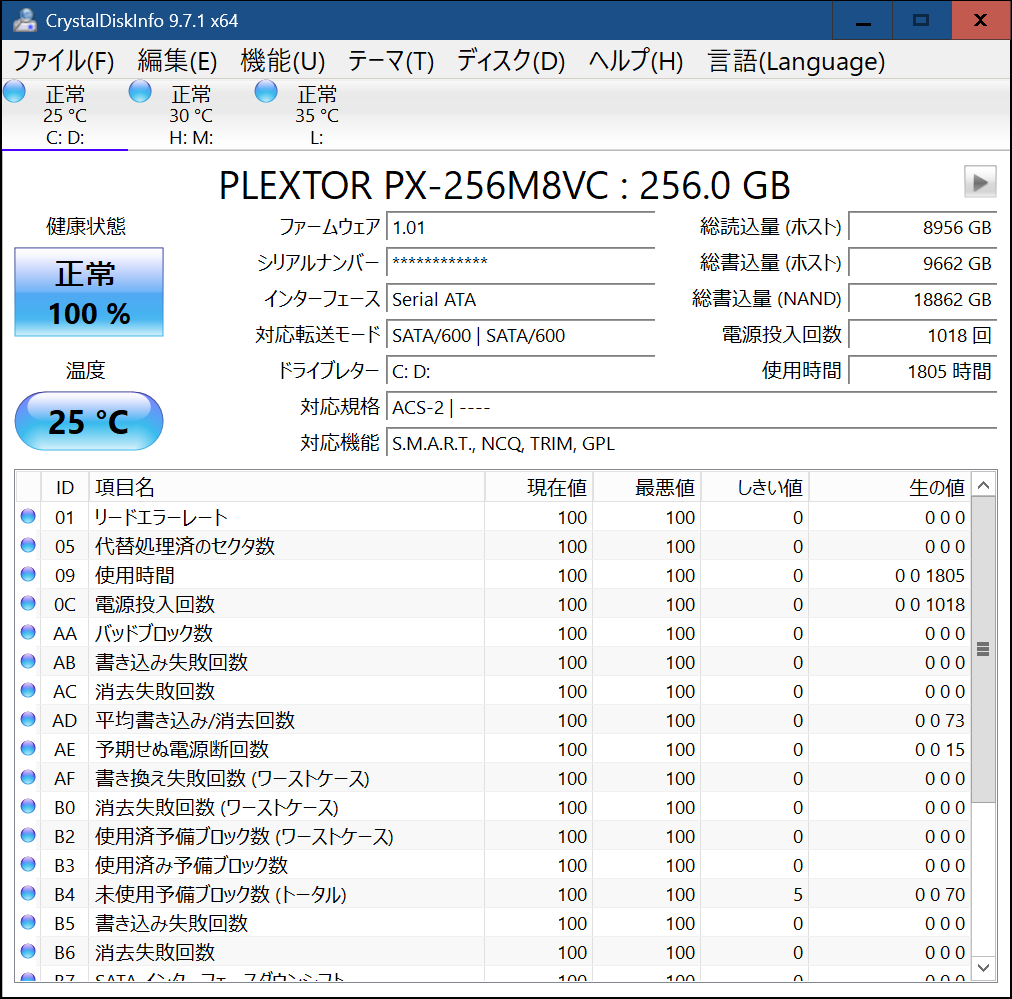Click the 正常 100 % health status button

coord(89,292)
